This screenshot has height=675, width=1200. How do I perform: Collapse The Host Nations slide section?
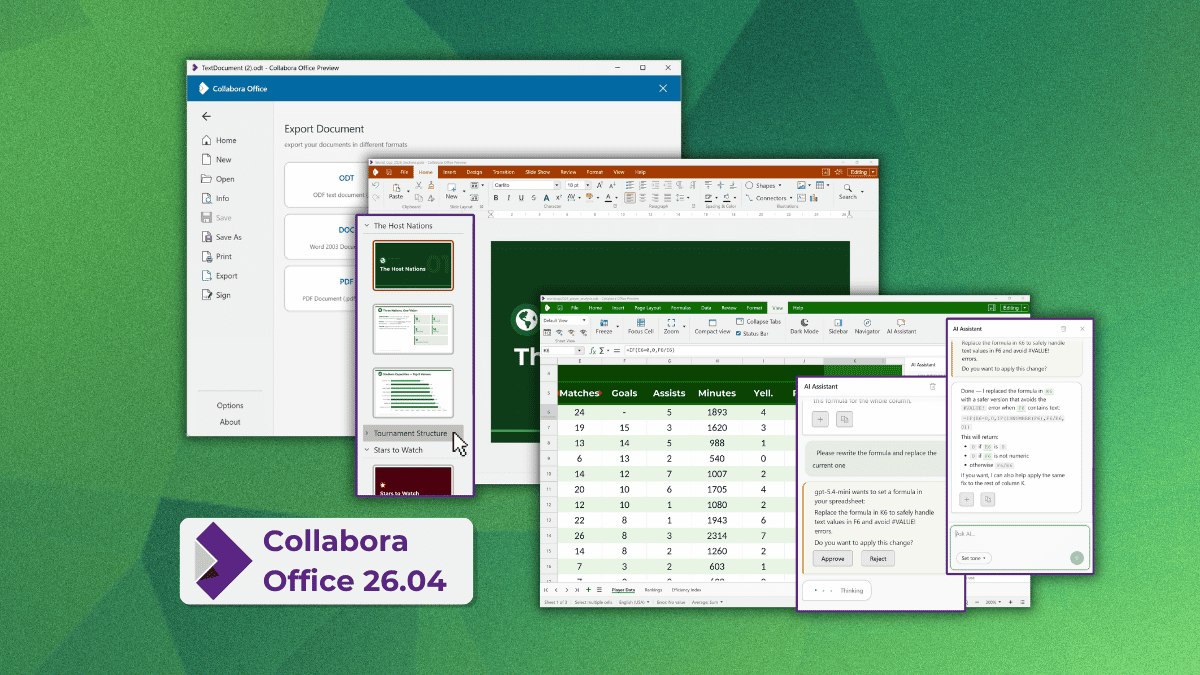coord(367,226)
